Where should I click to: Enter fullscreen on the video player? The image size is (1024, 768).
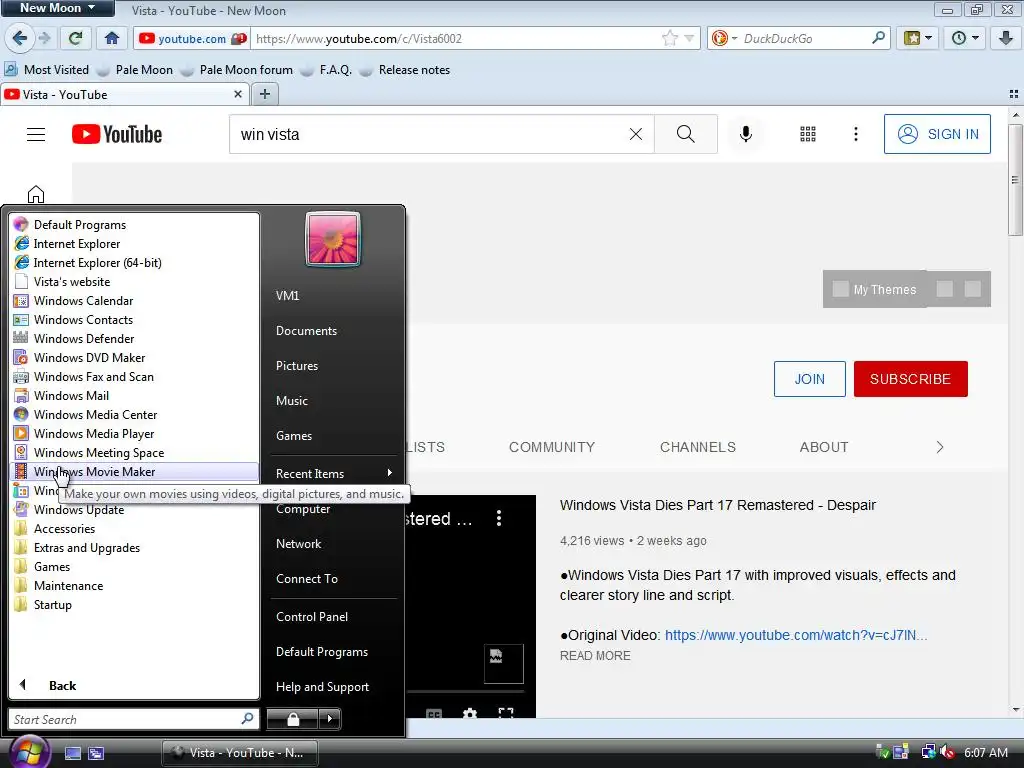tap(506, 713)
